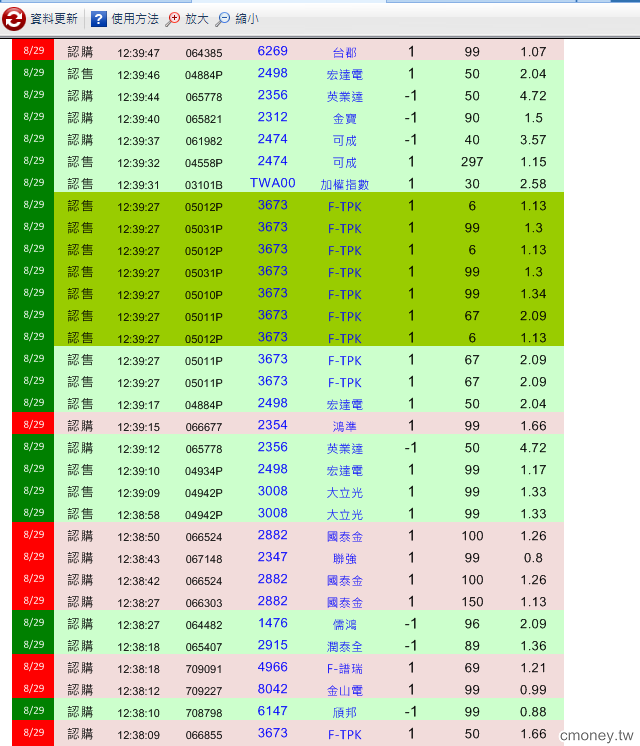Click time 12:39:47 cell
The width and height of the screenshot is (640, 746).
pos(138,53)
